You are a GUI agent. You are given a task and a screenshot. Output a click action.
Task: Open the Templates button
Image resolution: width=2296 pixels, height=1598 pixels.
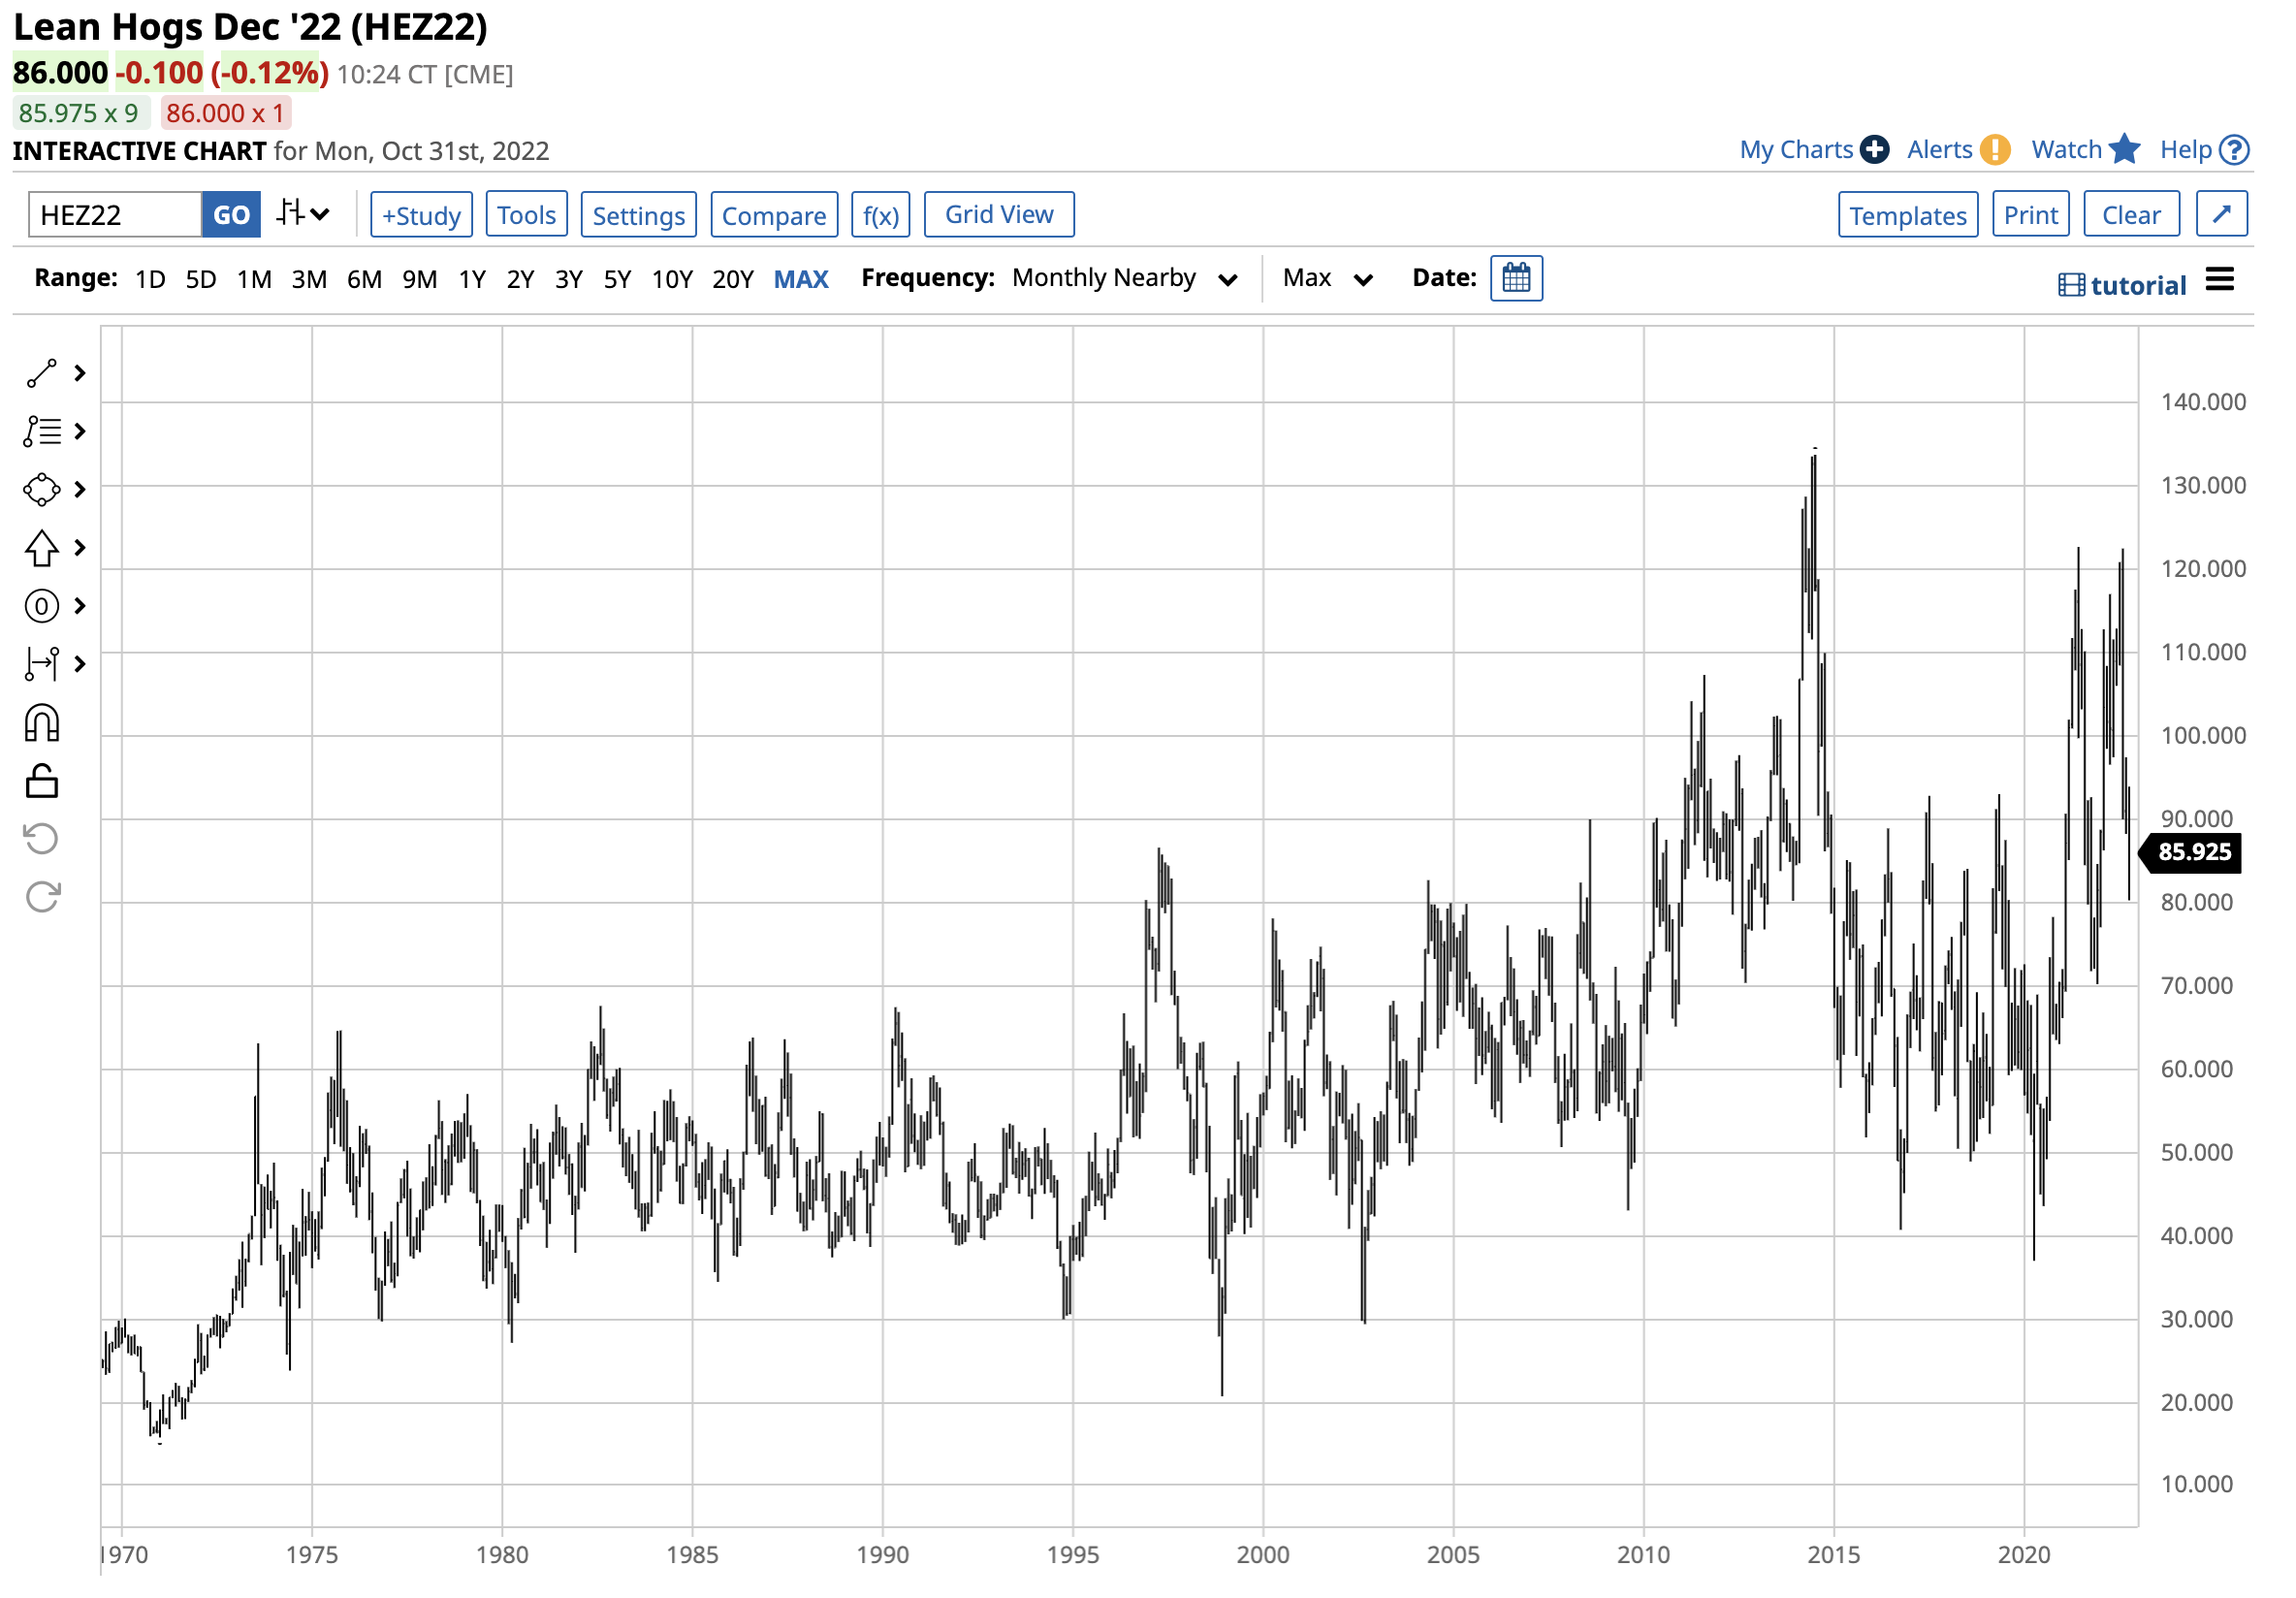coord(1907,215)
